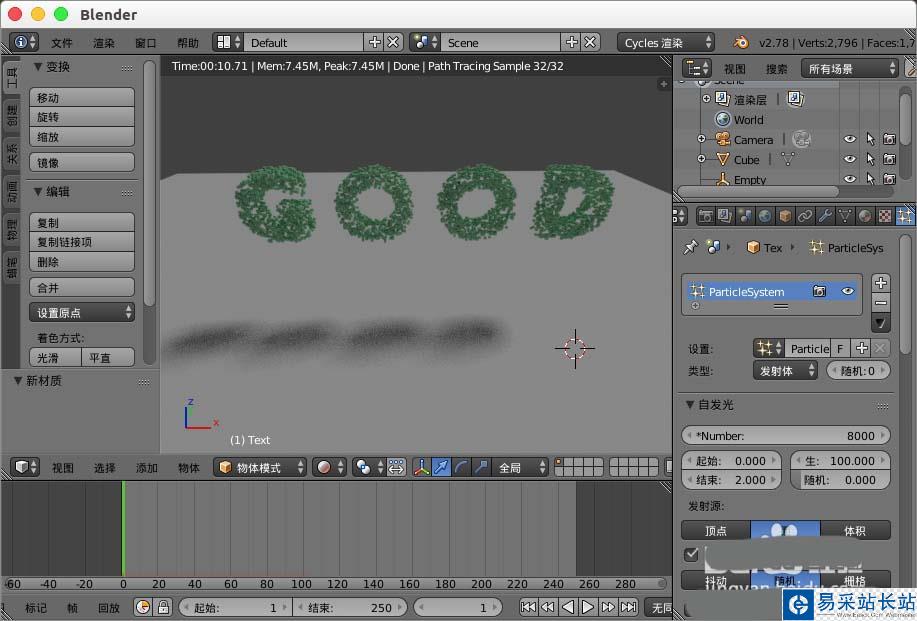Click the 移动 button
The image size is (917, 621).
coord(82,97)
